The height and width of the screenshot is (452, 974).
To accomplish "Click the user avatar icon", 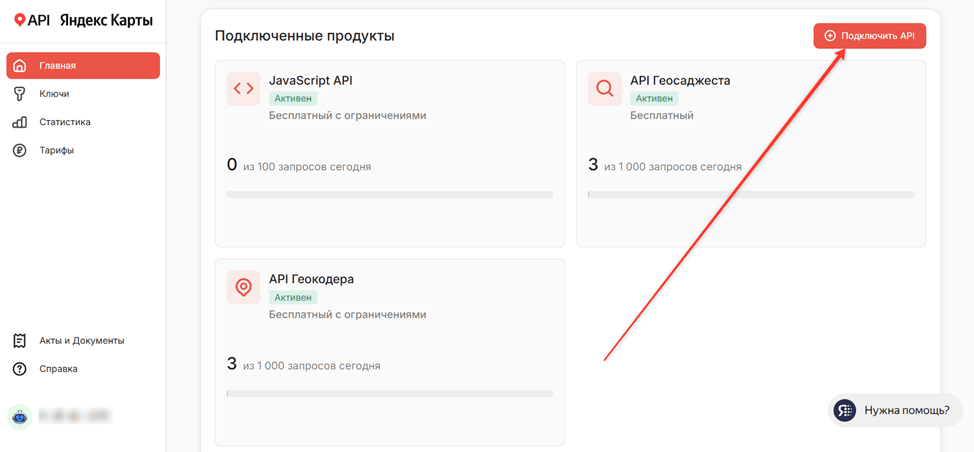I will coord(19,417).
